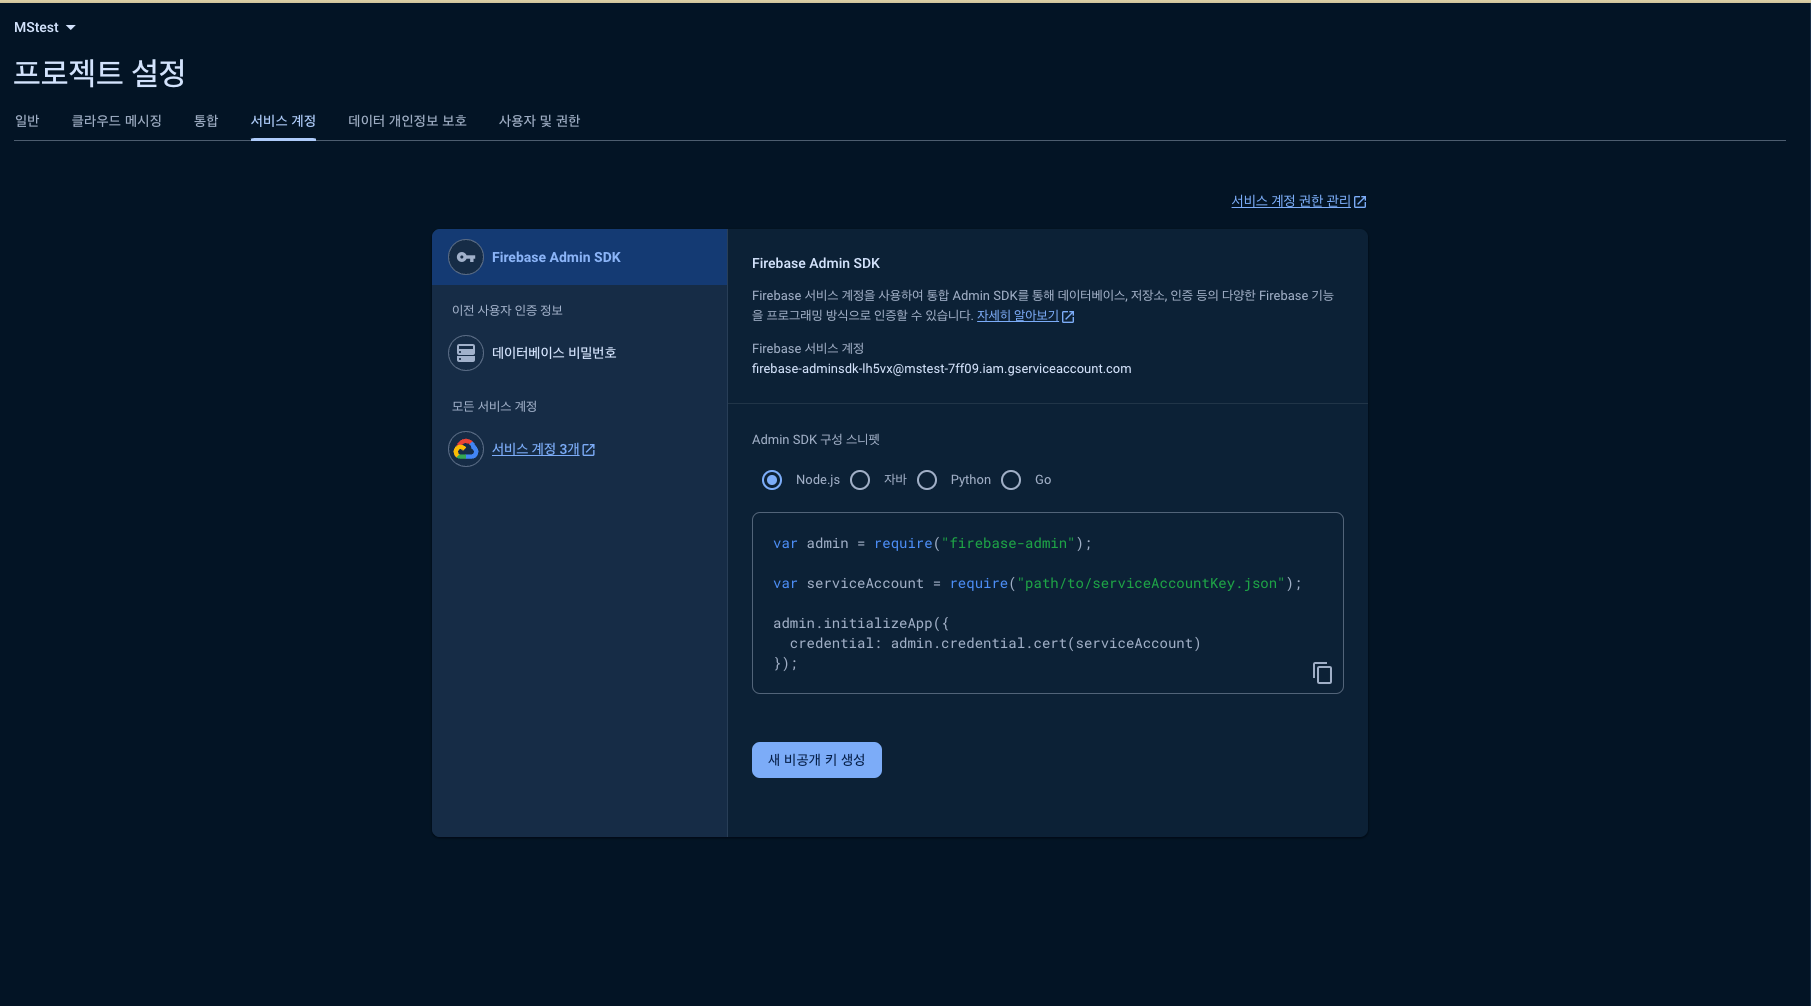Viewport: 1811px width, 1006px height.
Task: Select Firebase Admin SDK sidebar item
Action: pos(580,257)
